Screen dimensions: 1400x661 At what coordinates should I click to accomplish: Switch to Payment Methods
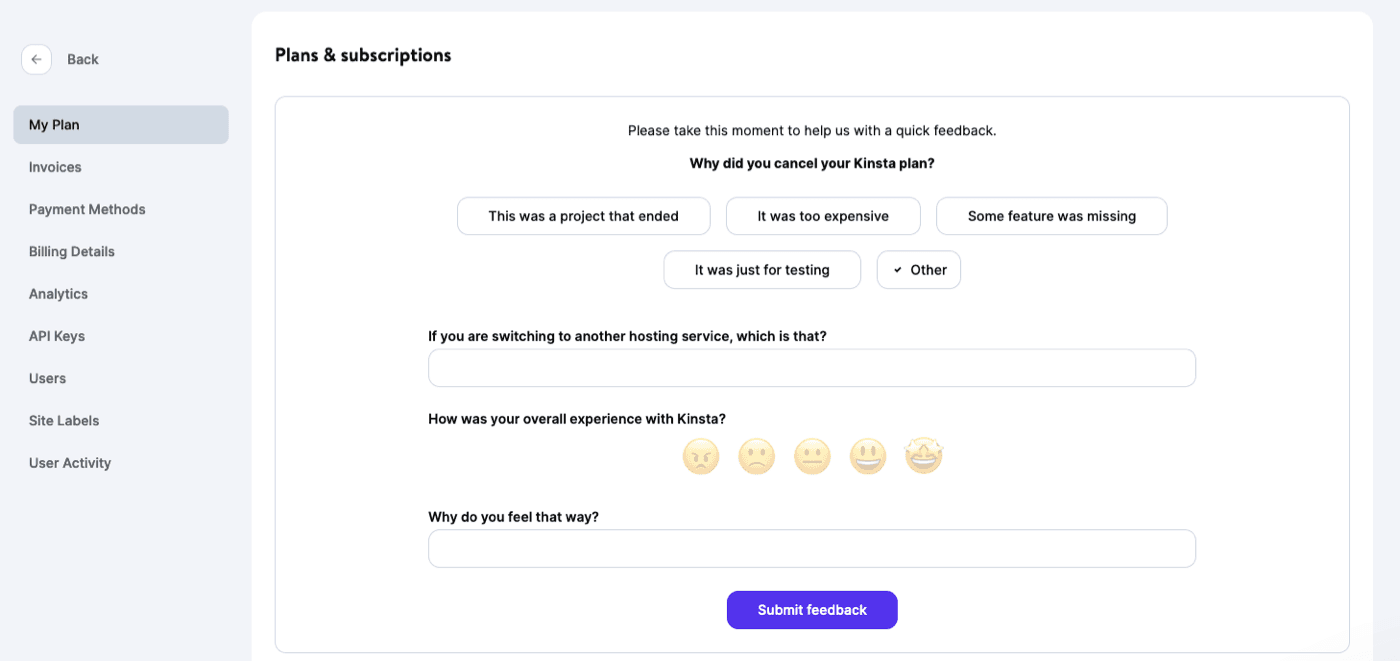[87, 209]
